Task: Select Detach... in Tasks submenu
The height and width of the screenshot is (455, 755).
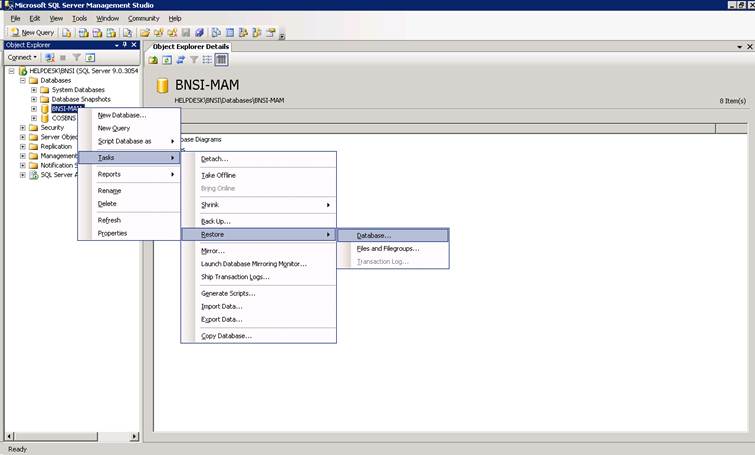Action: click(259, 159)
